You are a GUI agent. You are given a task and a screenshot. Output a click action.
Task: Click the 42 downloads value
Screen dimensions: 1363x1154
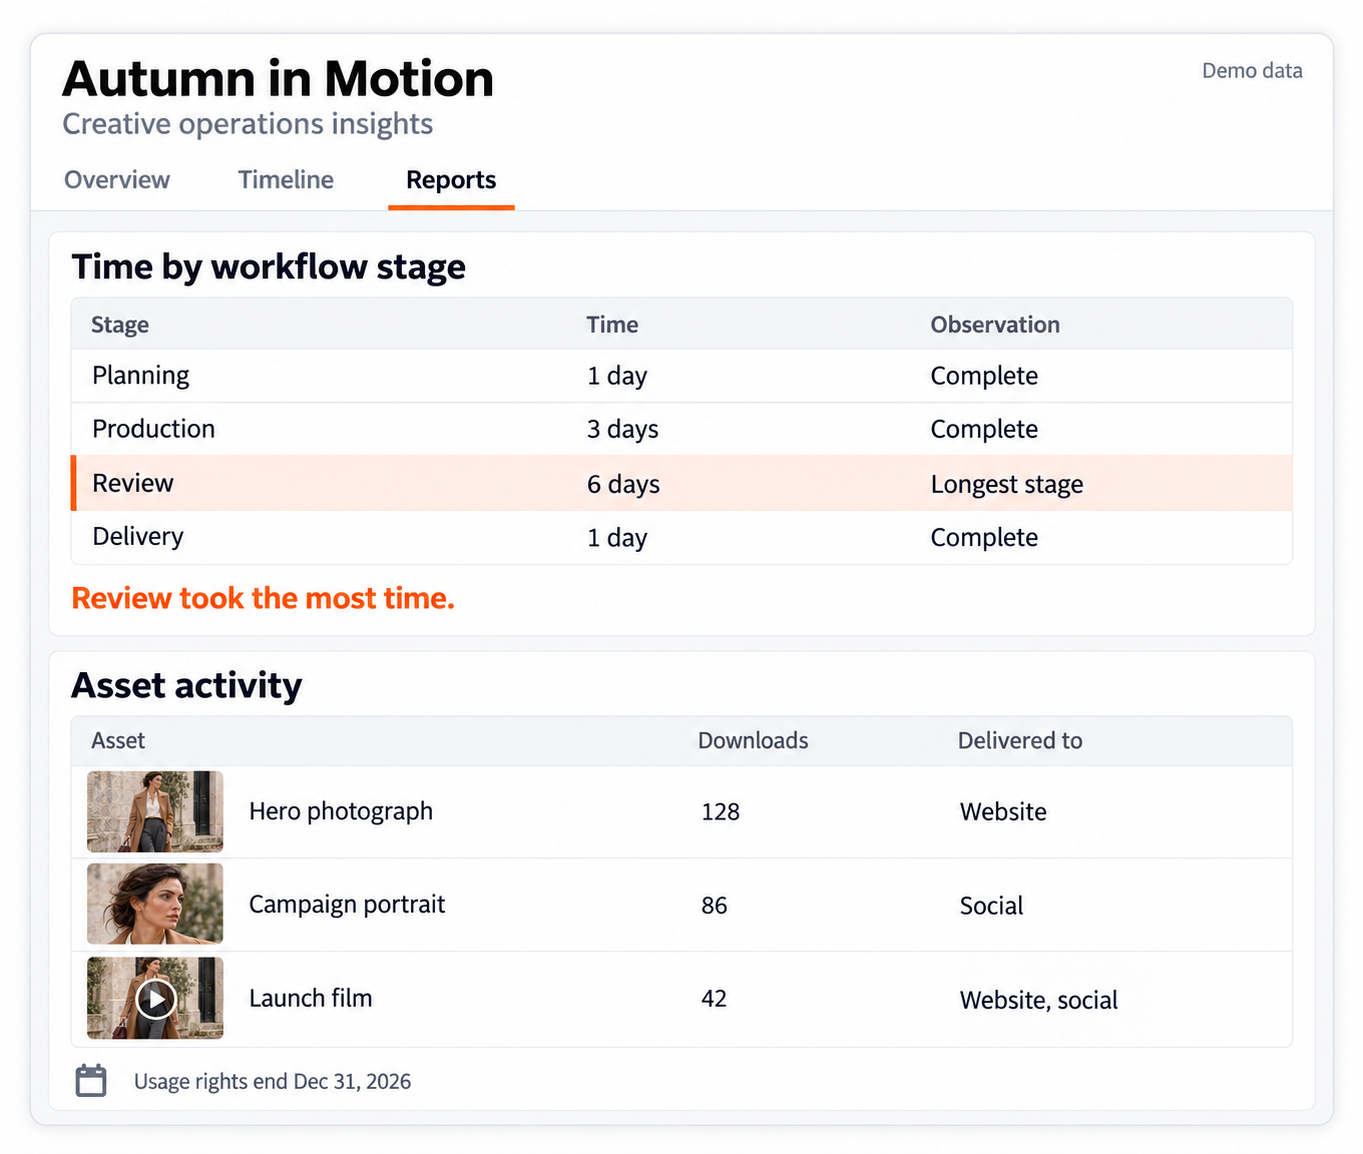(x=714, y=999)
